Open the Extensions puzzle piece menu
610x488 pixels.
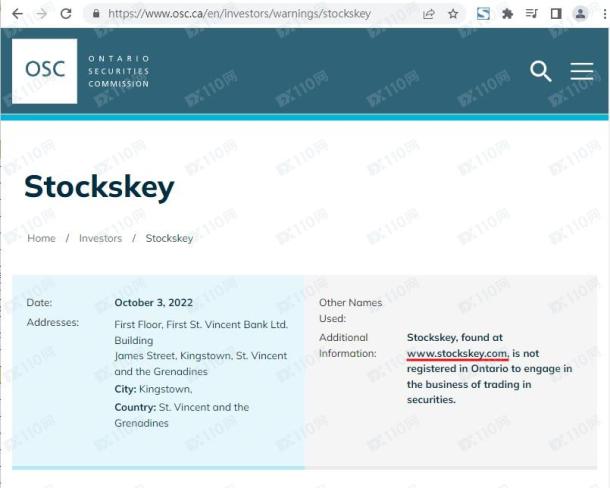click(507, 14)
